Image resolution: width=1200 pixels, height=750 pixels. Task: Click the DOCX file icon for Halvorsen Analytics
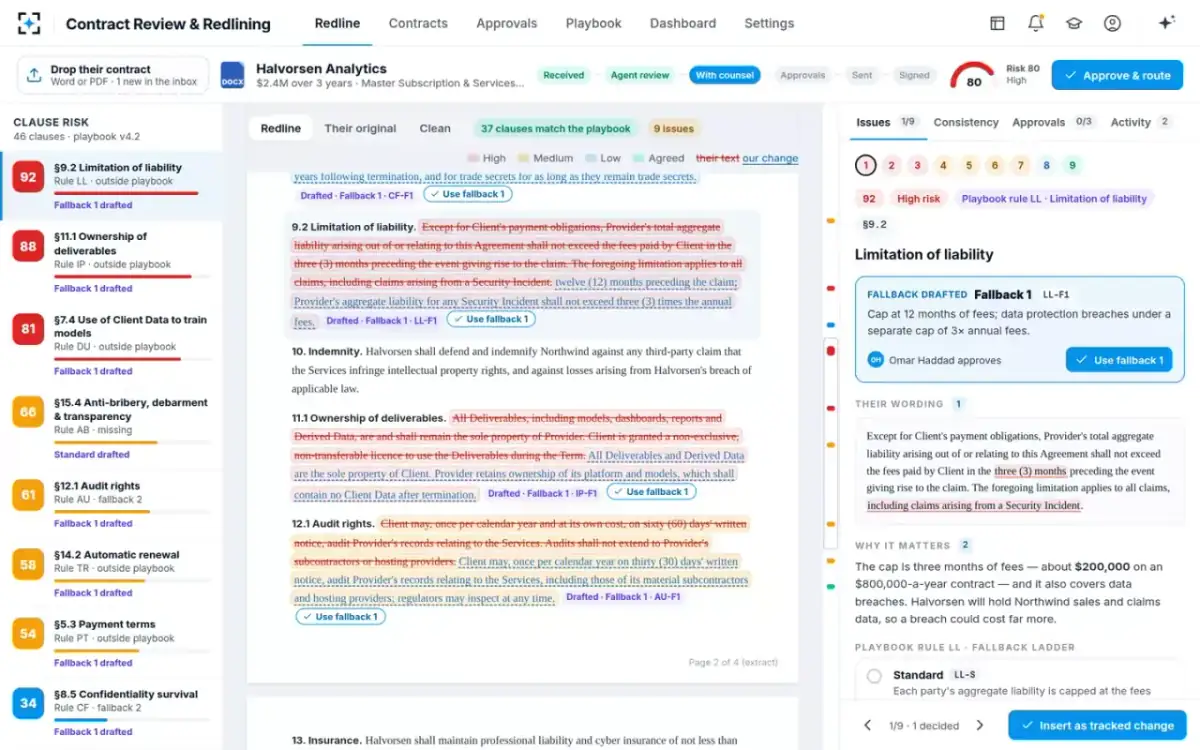point(232,75)
